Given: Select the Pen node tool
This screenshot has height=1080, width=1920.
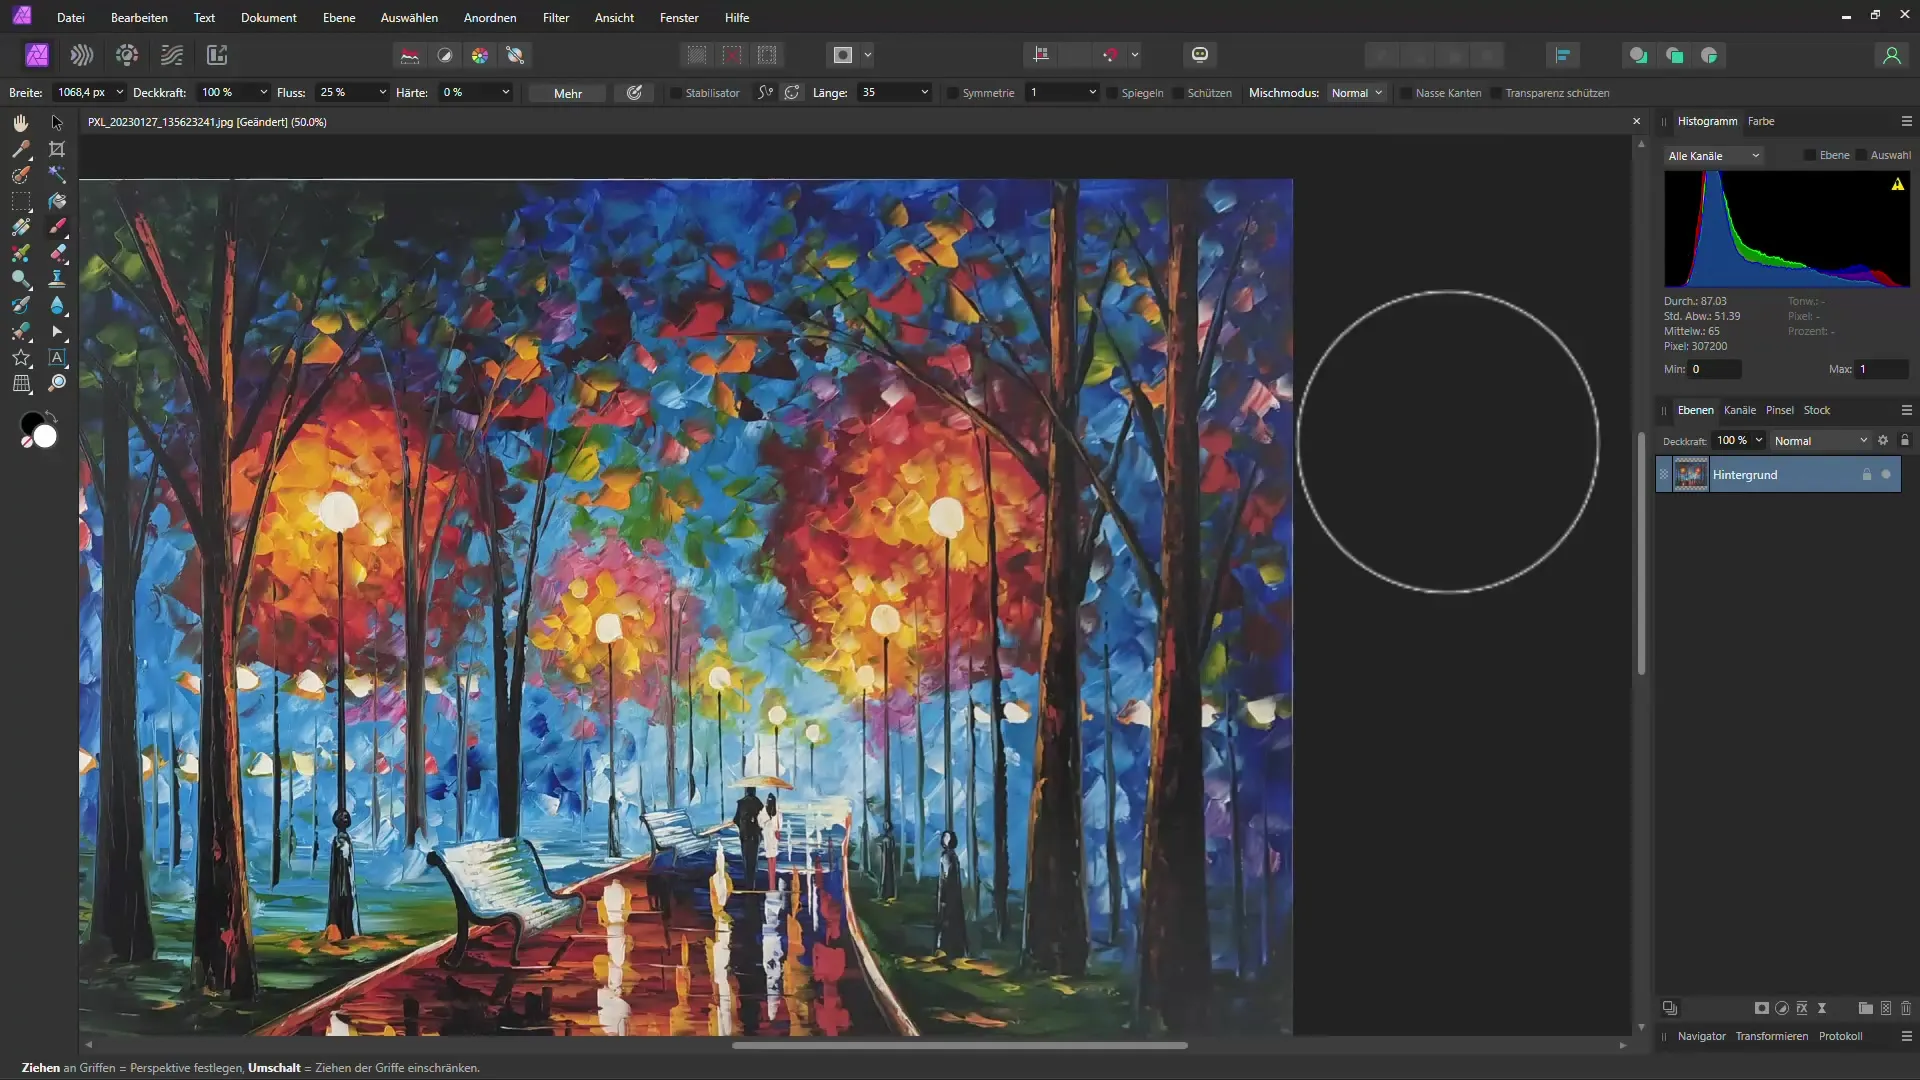Looking at the screenshot, I should 57,331.
